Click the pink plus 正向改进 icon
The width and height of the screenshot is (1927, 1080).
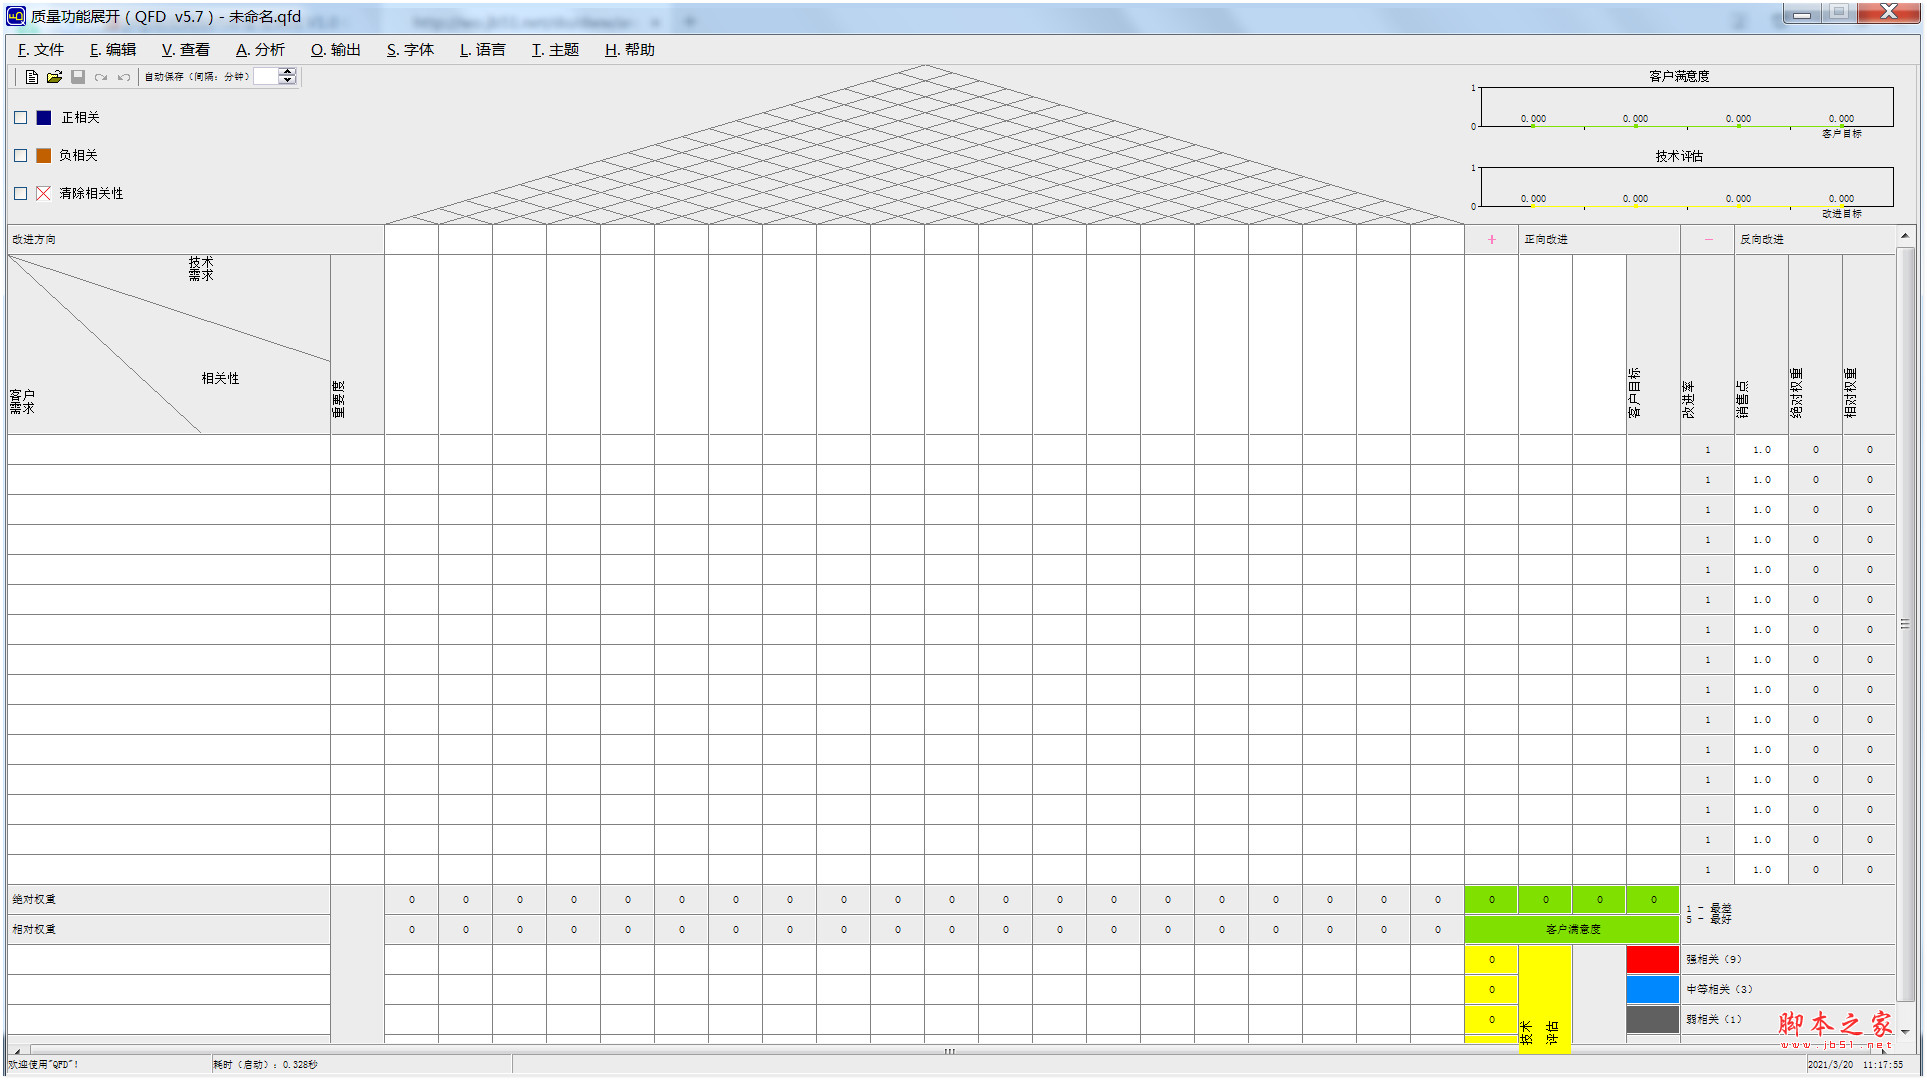pyautogui.click(x=1491, y=240)
